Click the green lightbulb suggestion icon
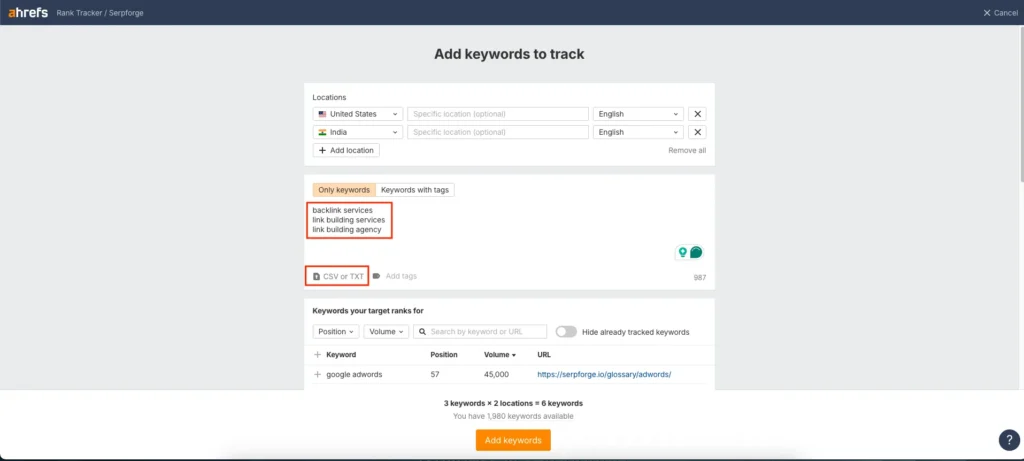 pos(683,252)
